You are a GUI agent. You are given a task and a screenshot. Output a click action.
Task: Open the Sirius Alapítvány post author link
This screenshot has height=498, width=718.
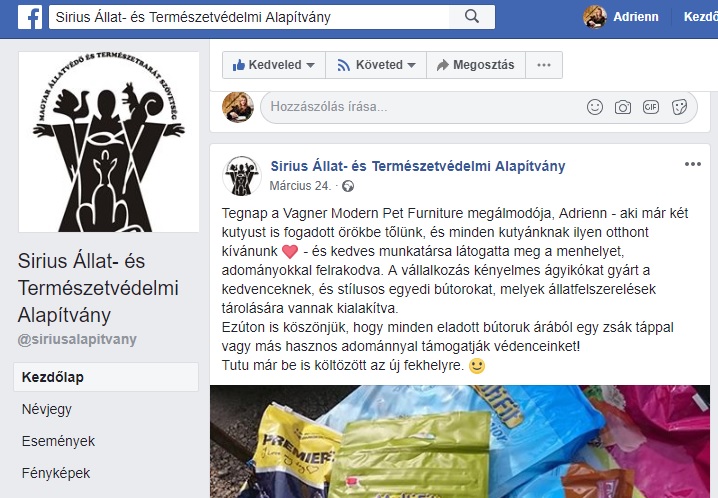(418, 166)
